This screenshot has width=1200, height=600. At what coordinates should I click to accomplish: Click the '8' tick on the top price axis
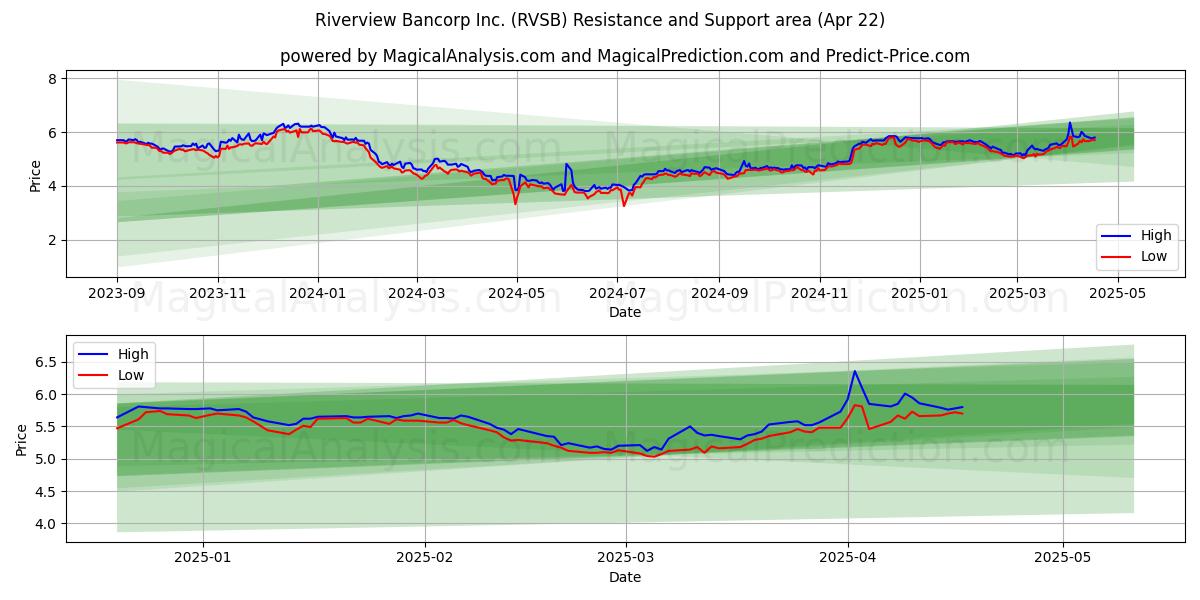point(54,78)
